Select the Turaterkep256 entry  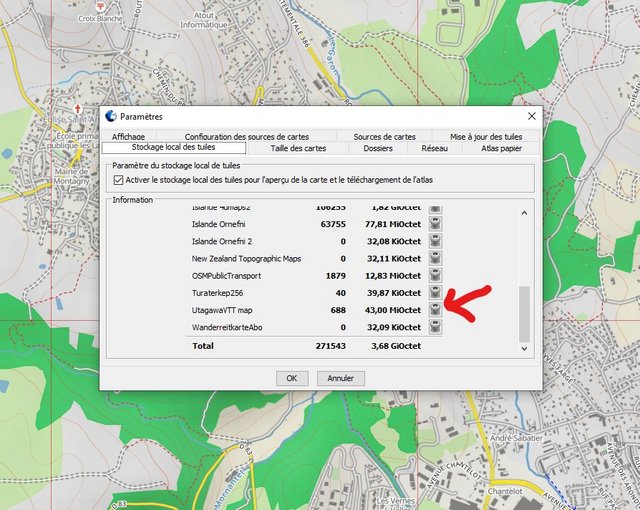click(218, 293)
